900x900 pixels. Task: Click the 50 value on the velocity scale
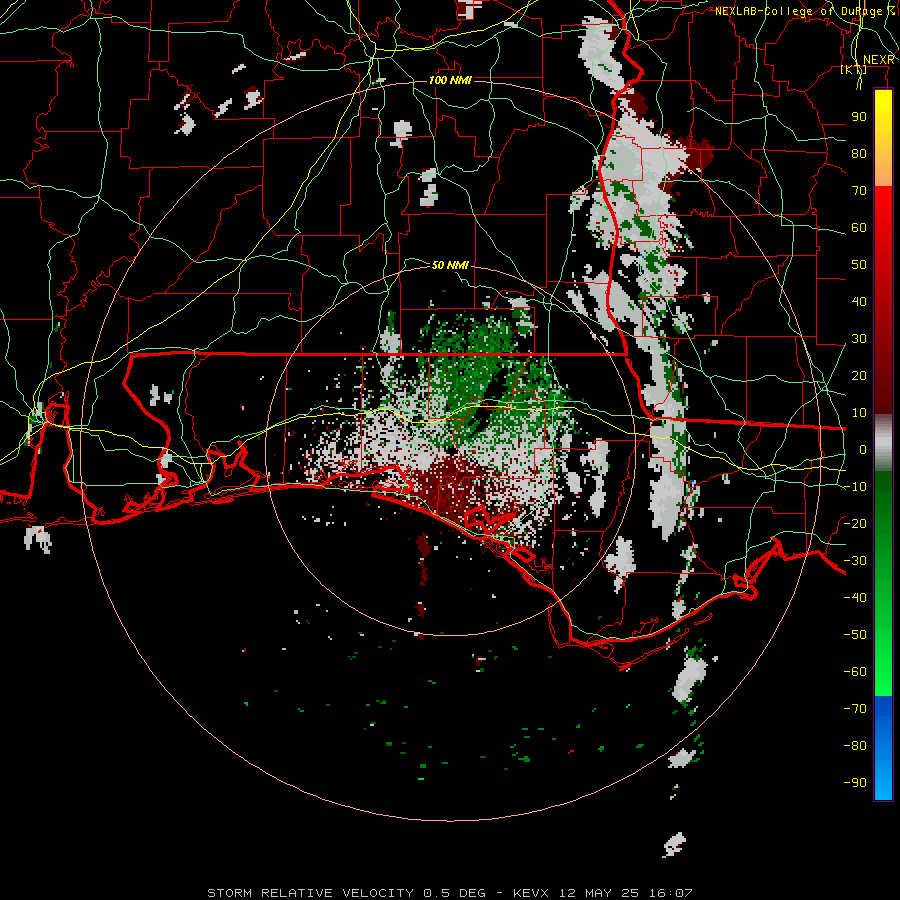(859, 265)
